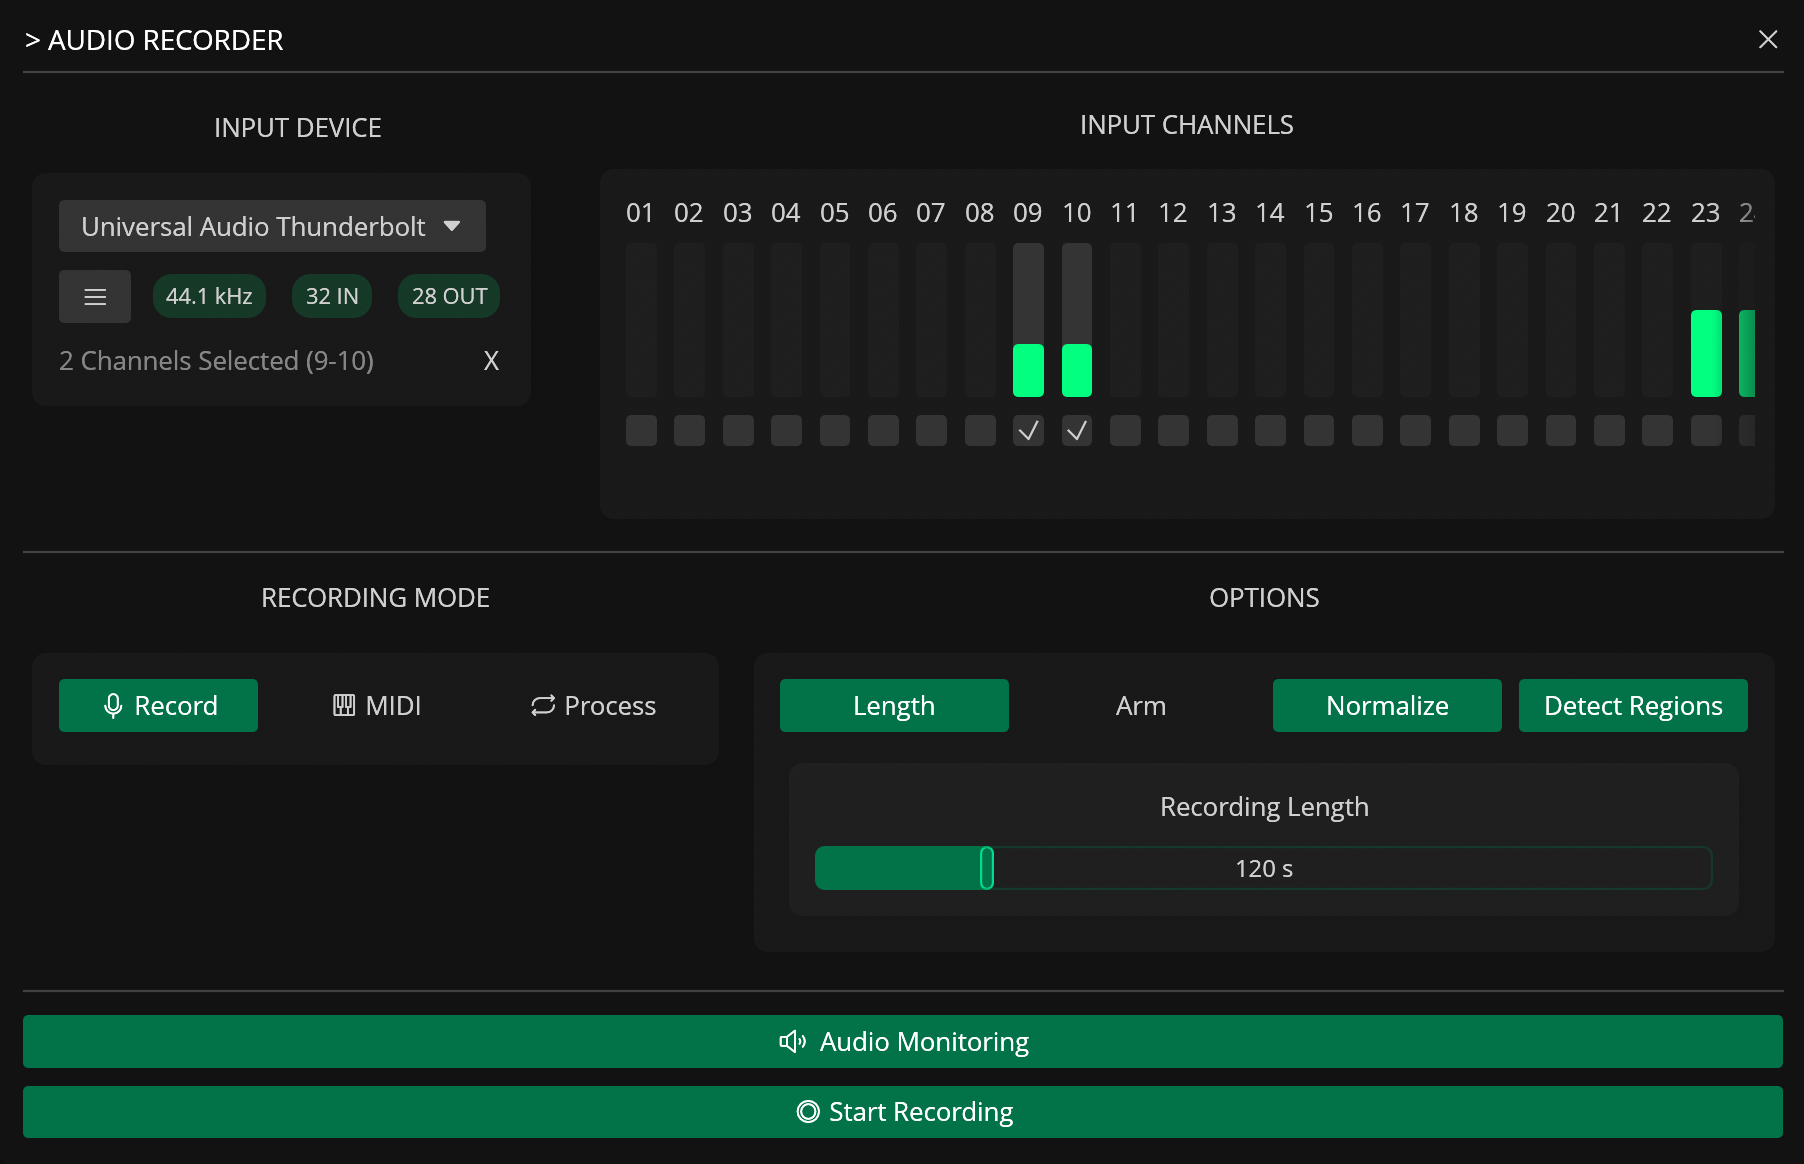Enable input channel 22 checkbox
The width and height of the screenshot is (1804, 1164).
[1657, 431]
